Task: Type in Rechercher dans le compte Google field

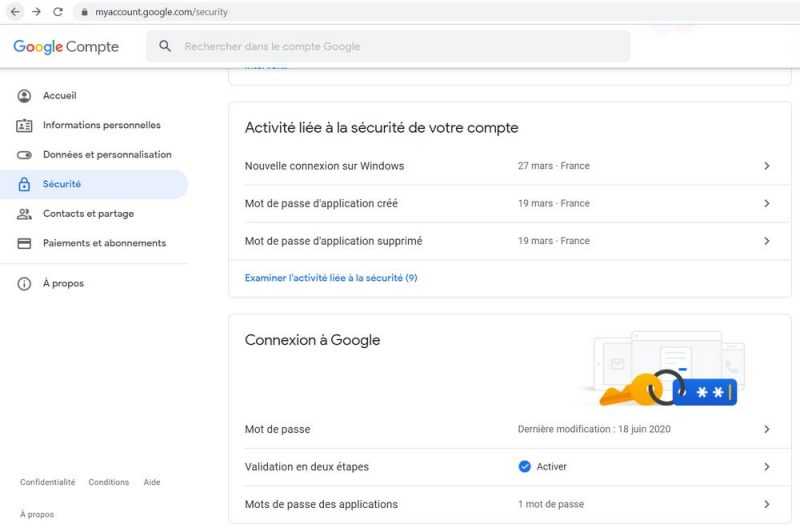Action: (400, 46)
